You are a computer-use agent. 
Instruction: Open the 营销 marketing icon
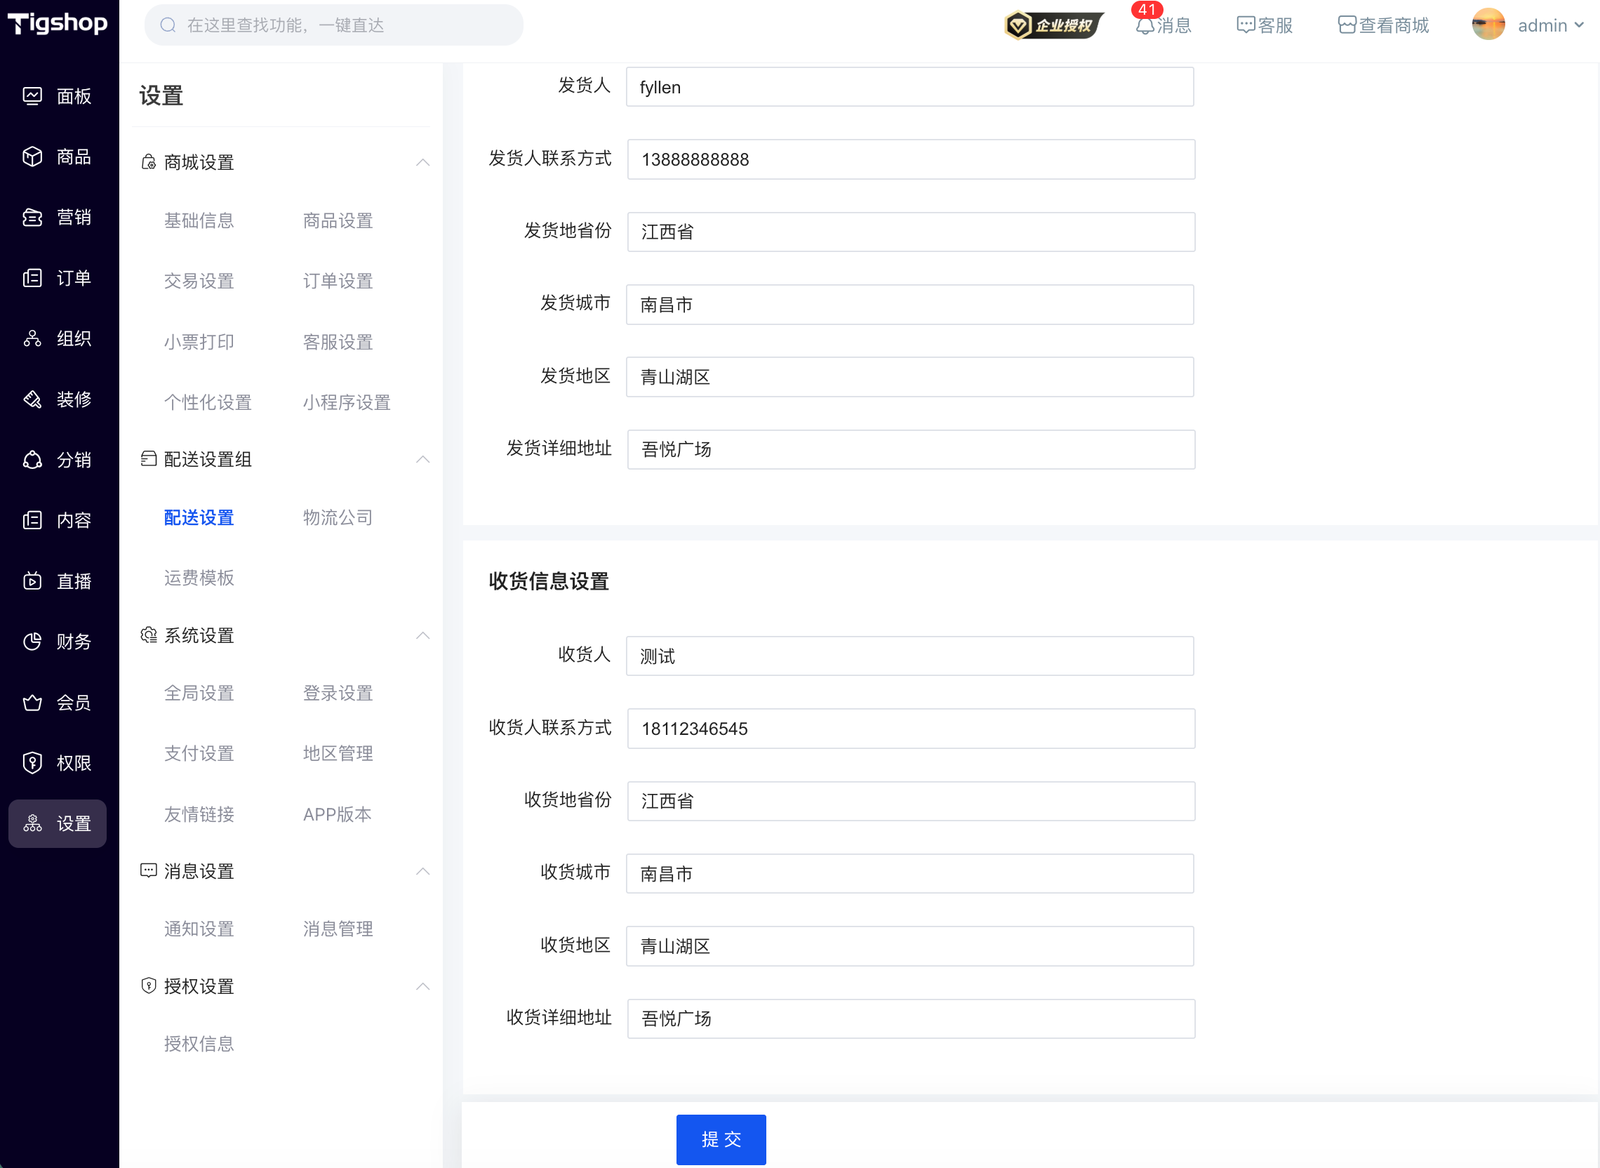pyautogui.click(x=33, y=218)
